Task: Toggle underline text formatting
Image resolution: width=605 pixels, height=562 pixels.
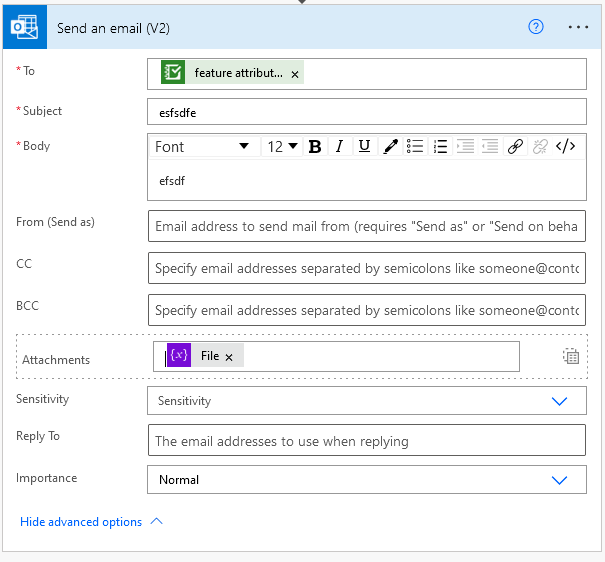Action: coord(364,147)
